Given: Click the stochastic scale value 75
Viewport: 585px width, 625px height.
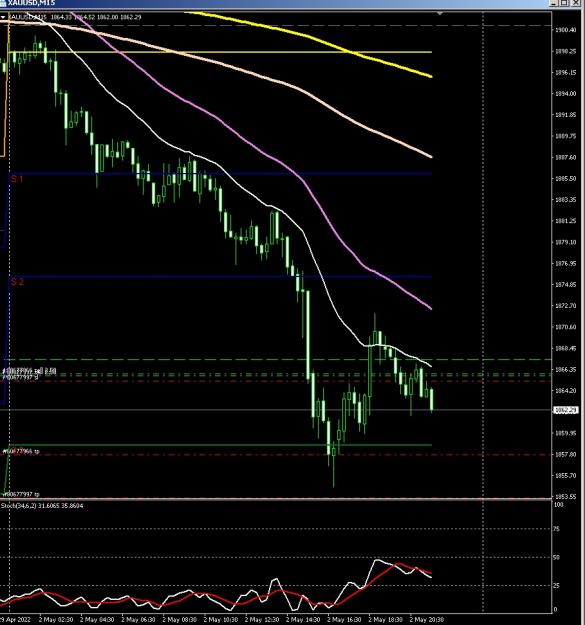Looking at the screenshot, I should coord(556,529).
